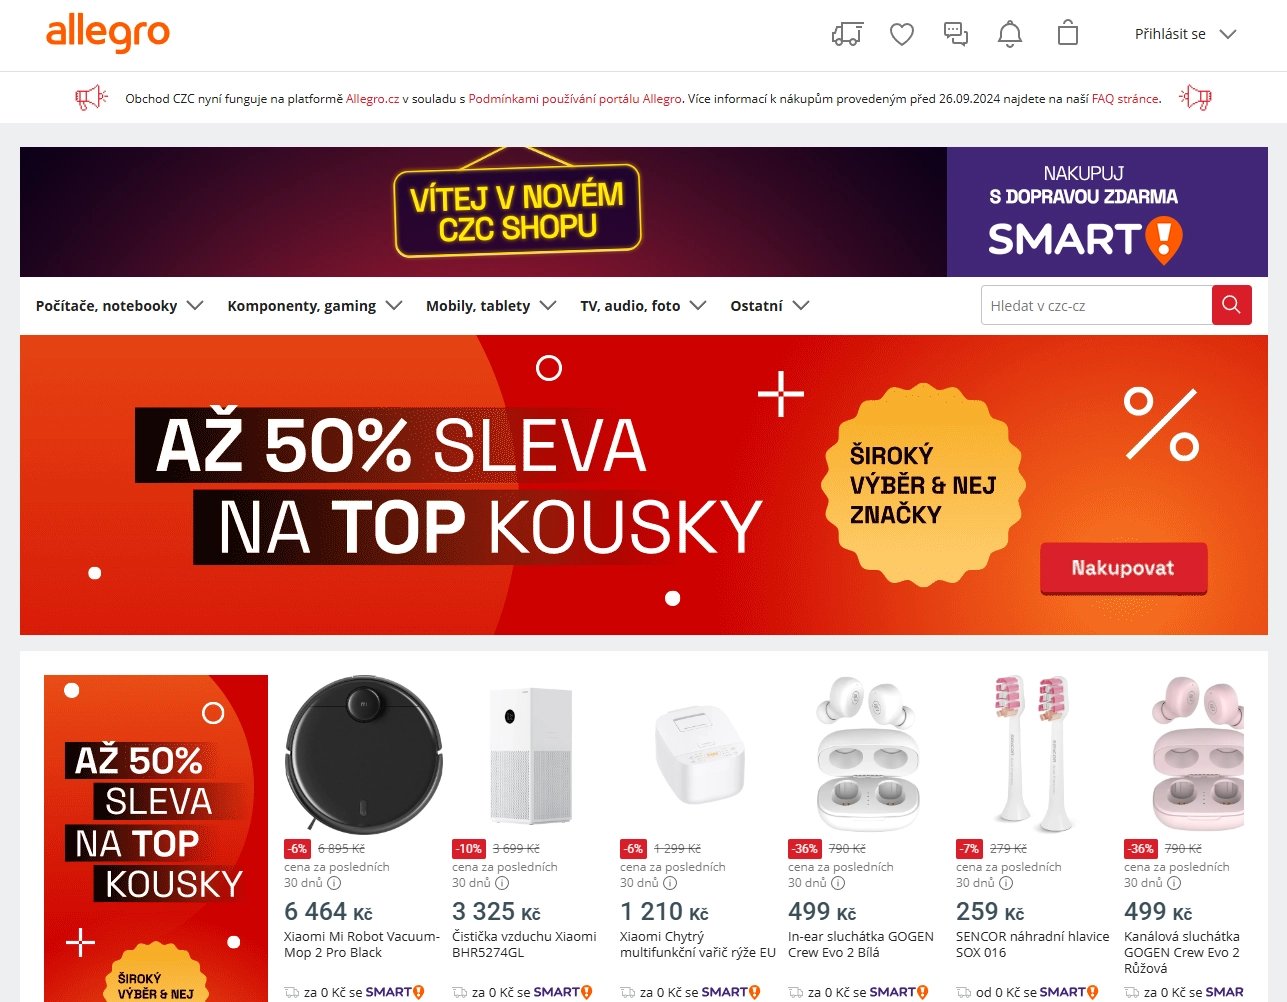Click the Nakupovat banner button
Viewport: 1287px width, 1002px height.
[1123, 568]
